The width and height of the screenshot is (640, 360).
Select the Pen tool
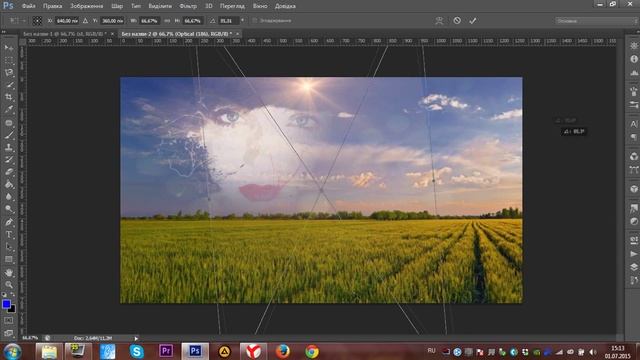9,222
